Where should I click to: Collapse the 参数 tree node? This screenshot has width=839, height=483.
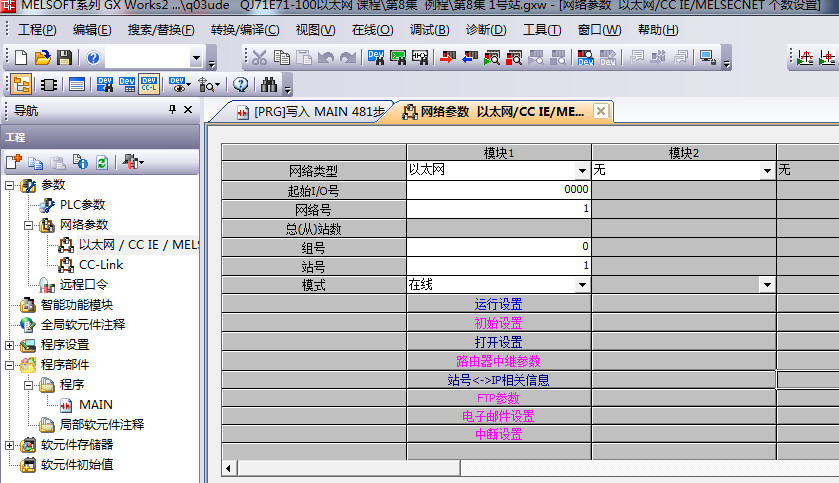[10, 186]
